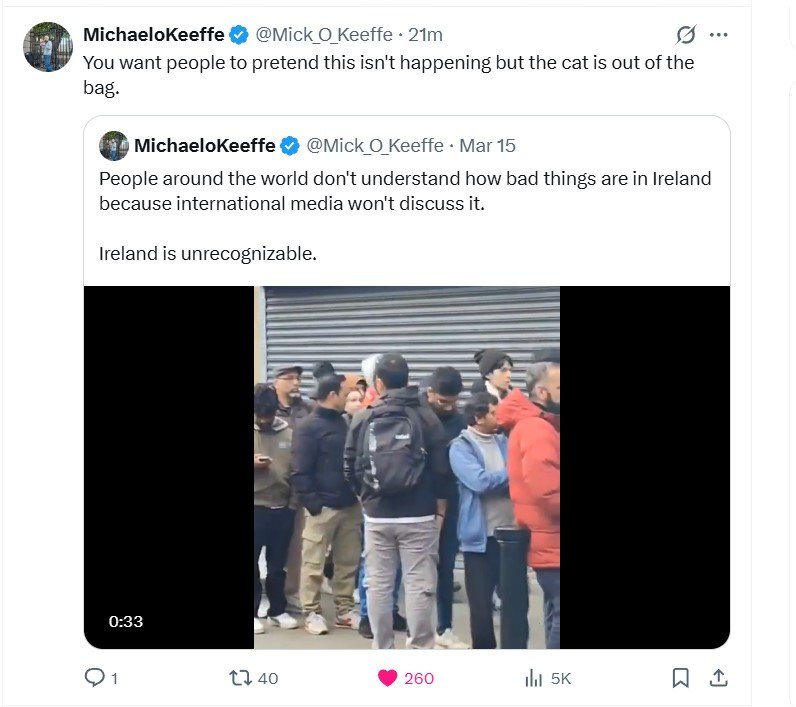Open the three-dot more options menu
The image size is (796, 707).
718,35
